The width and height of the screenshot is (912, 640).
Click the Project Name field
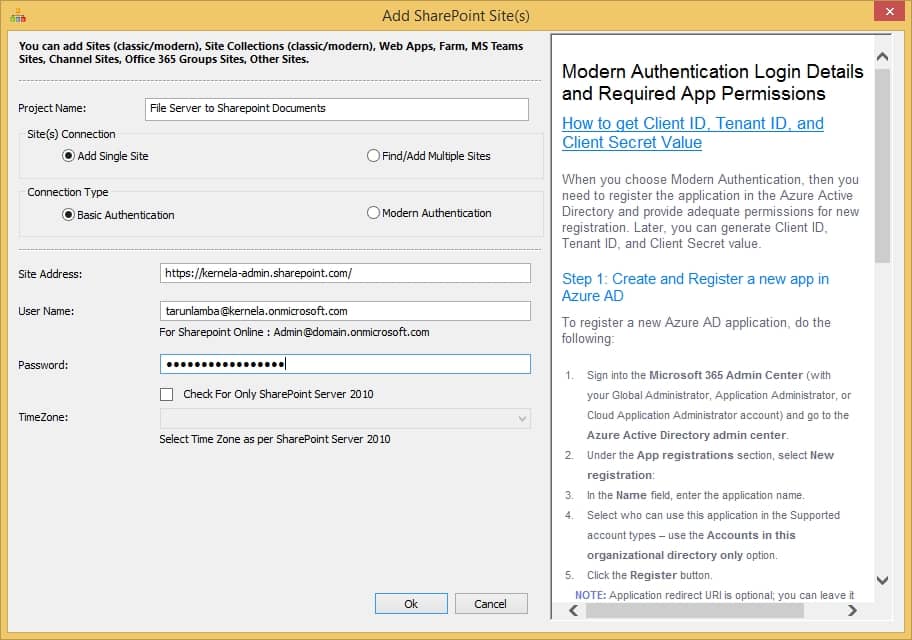[337, 109]
